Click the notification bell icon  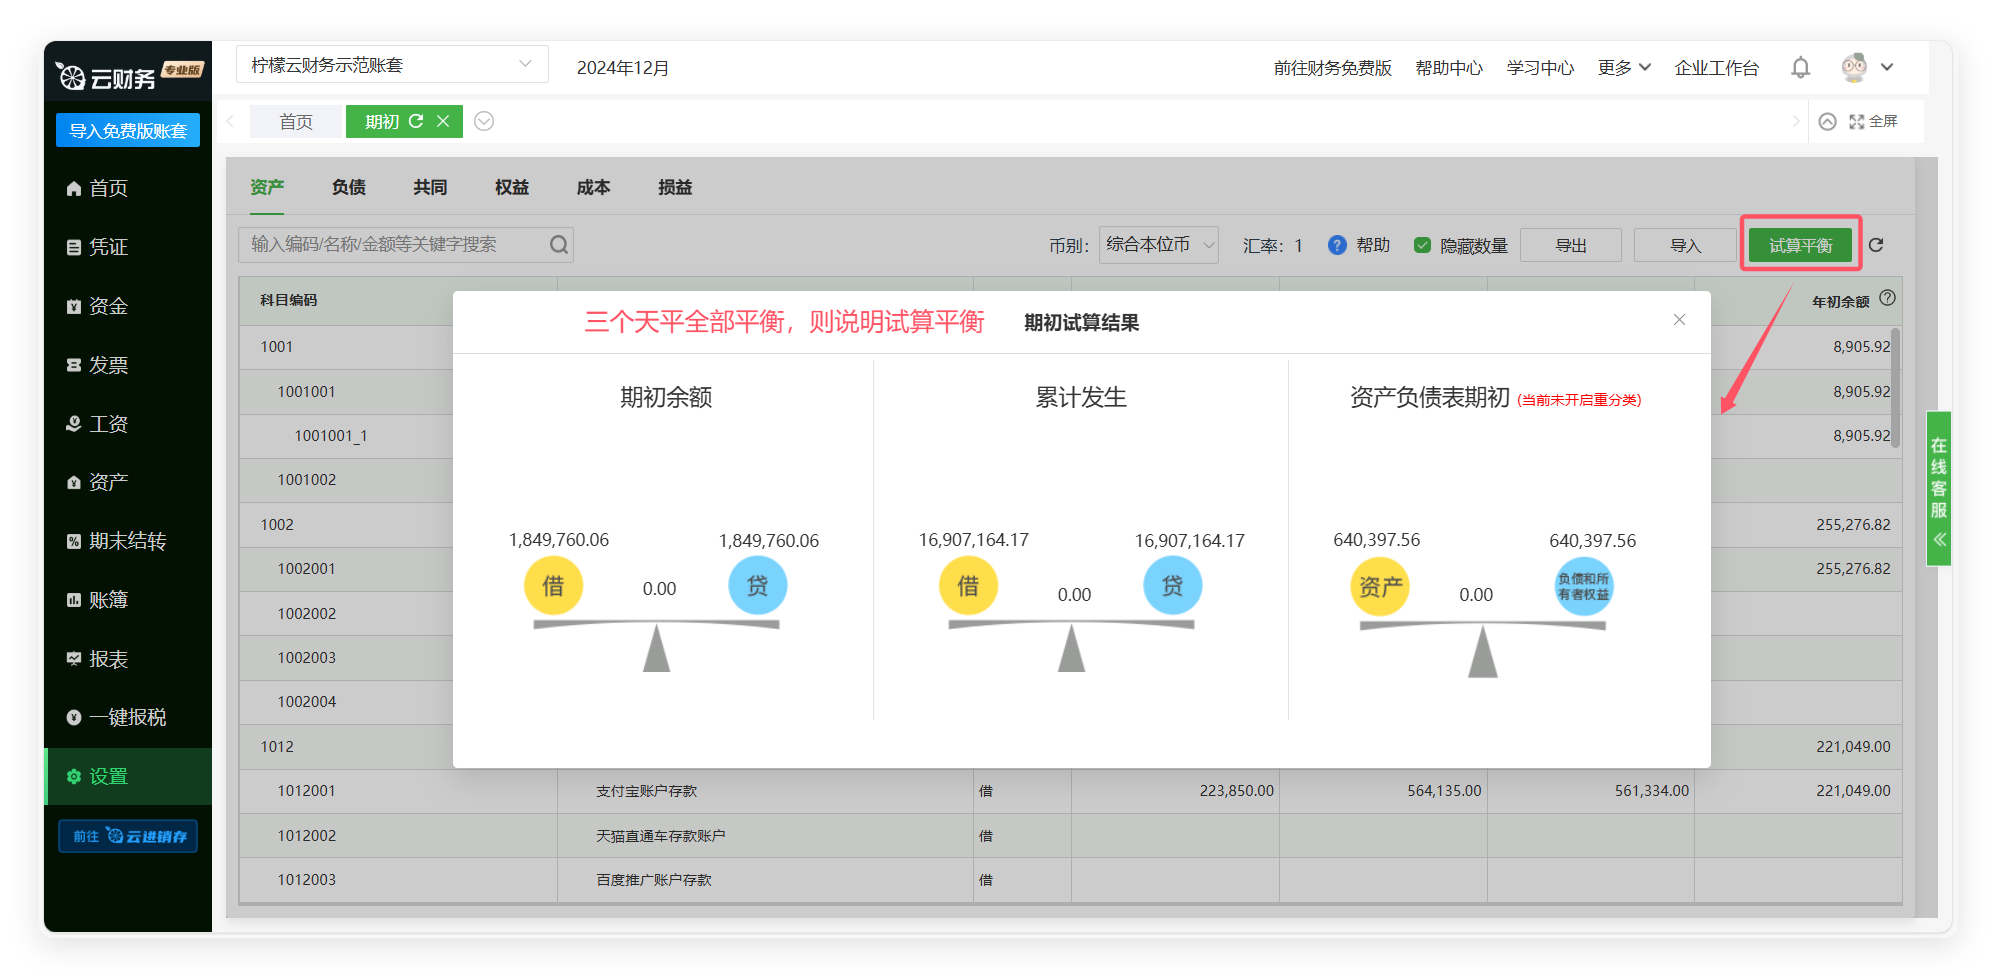pyautogui.click(x=1800, y=68)
